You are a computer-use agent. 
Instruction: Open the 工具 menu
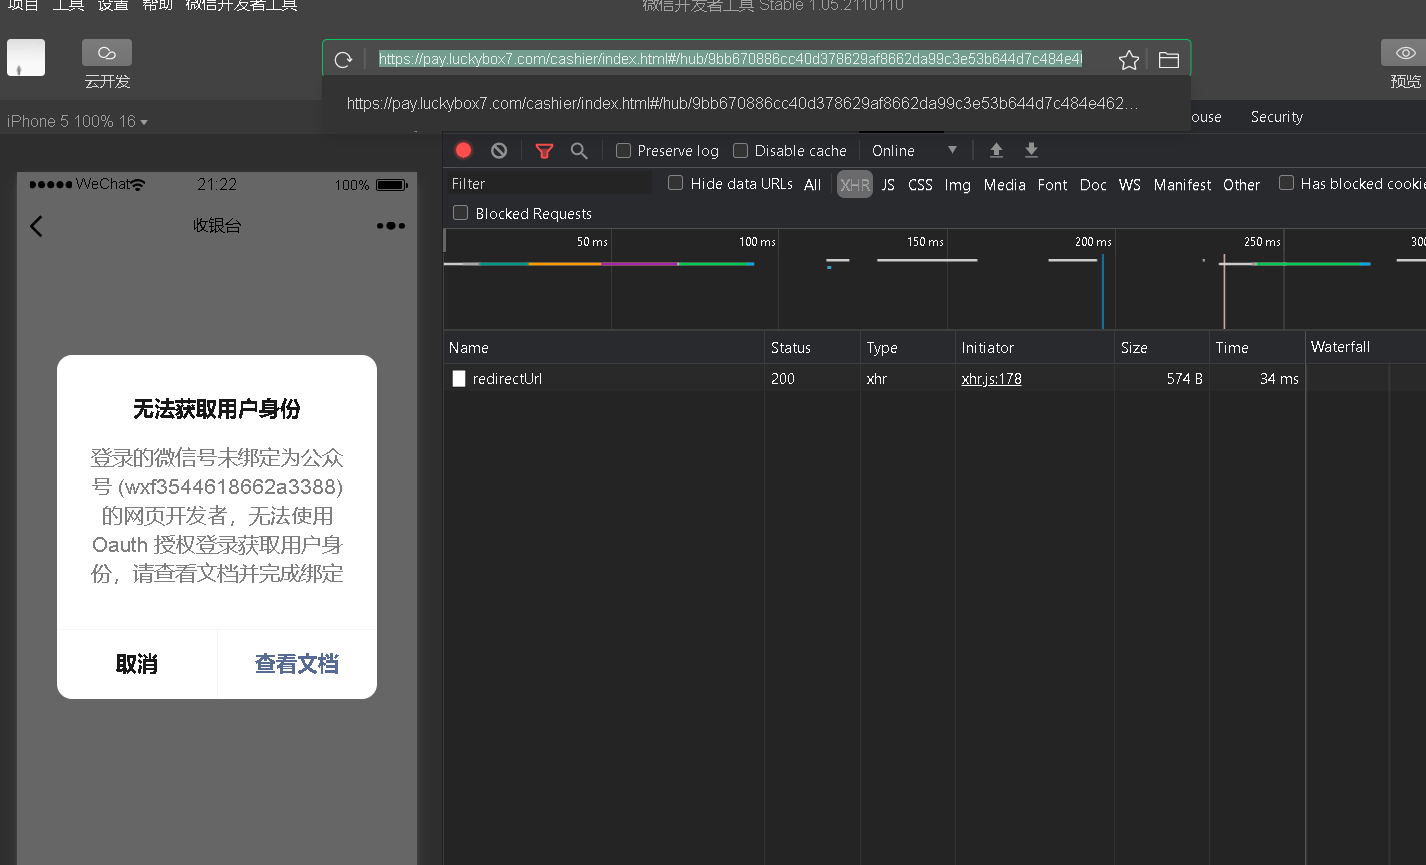click(x=69, y=6)
